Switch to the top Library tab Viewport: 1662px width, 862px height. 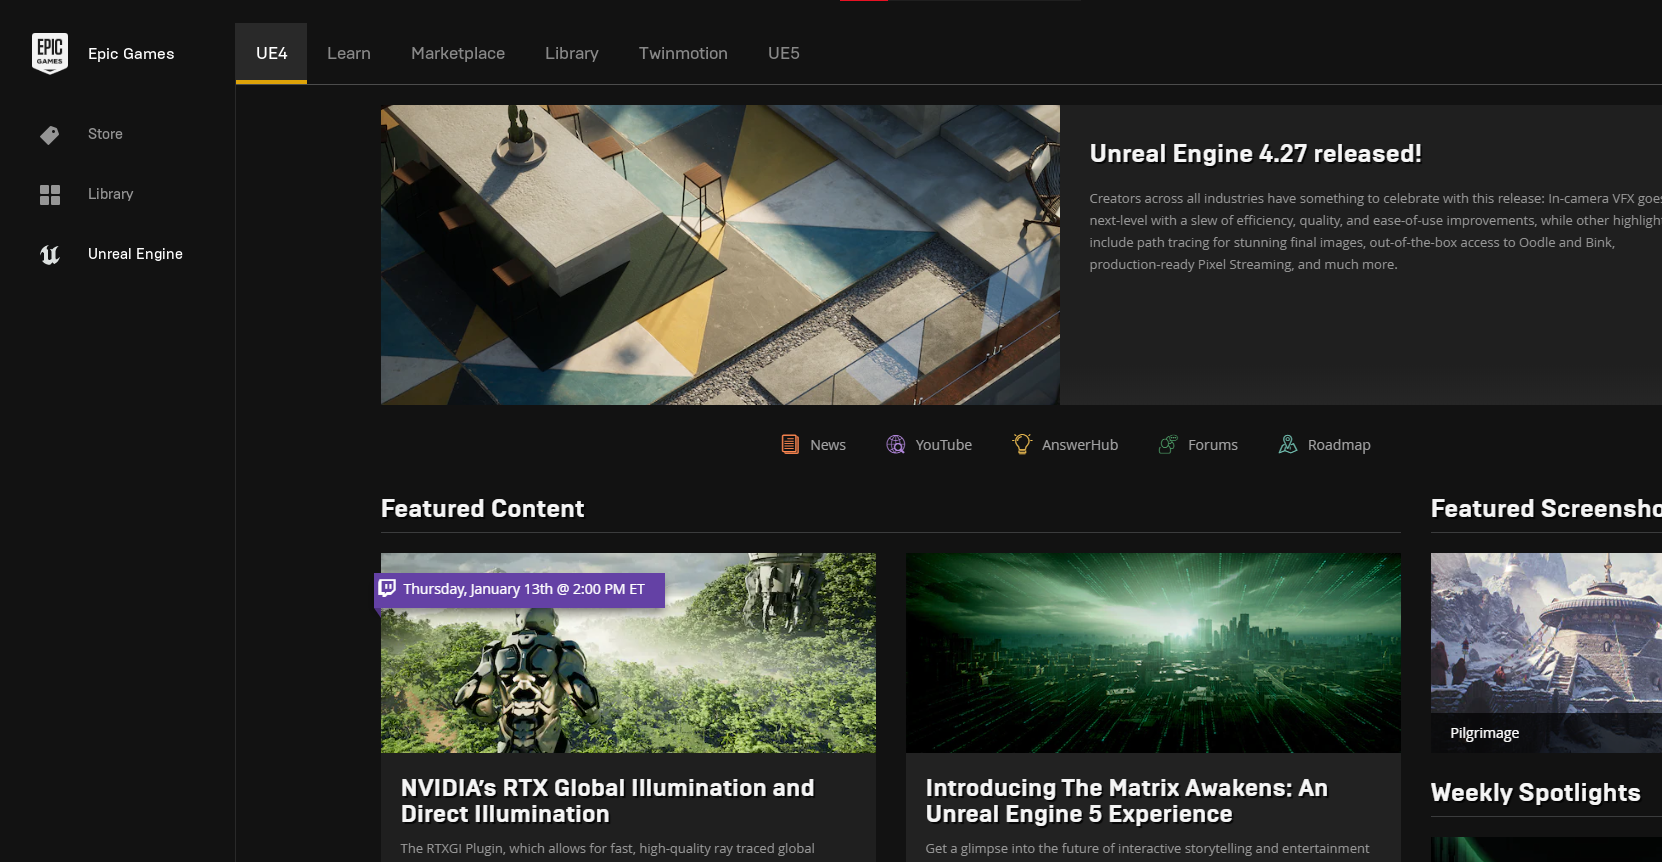click(572, 53)
